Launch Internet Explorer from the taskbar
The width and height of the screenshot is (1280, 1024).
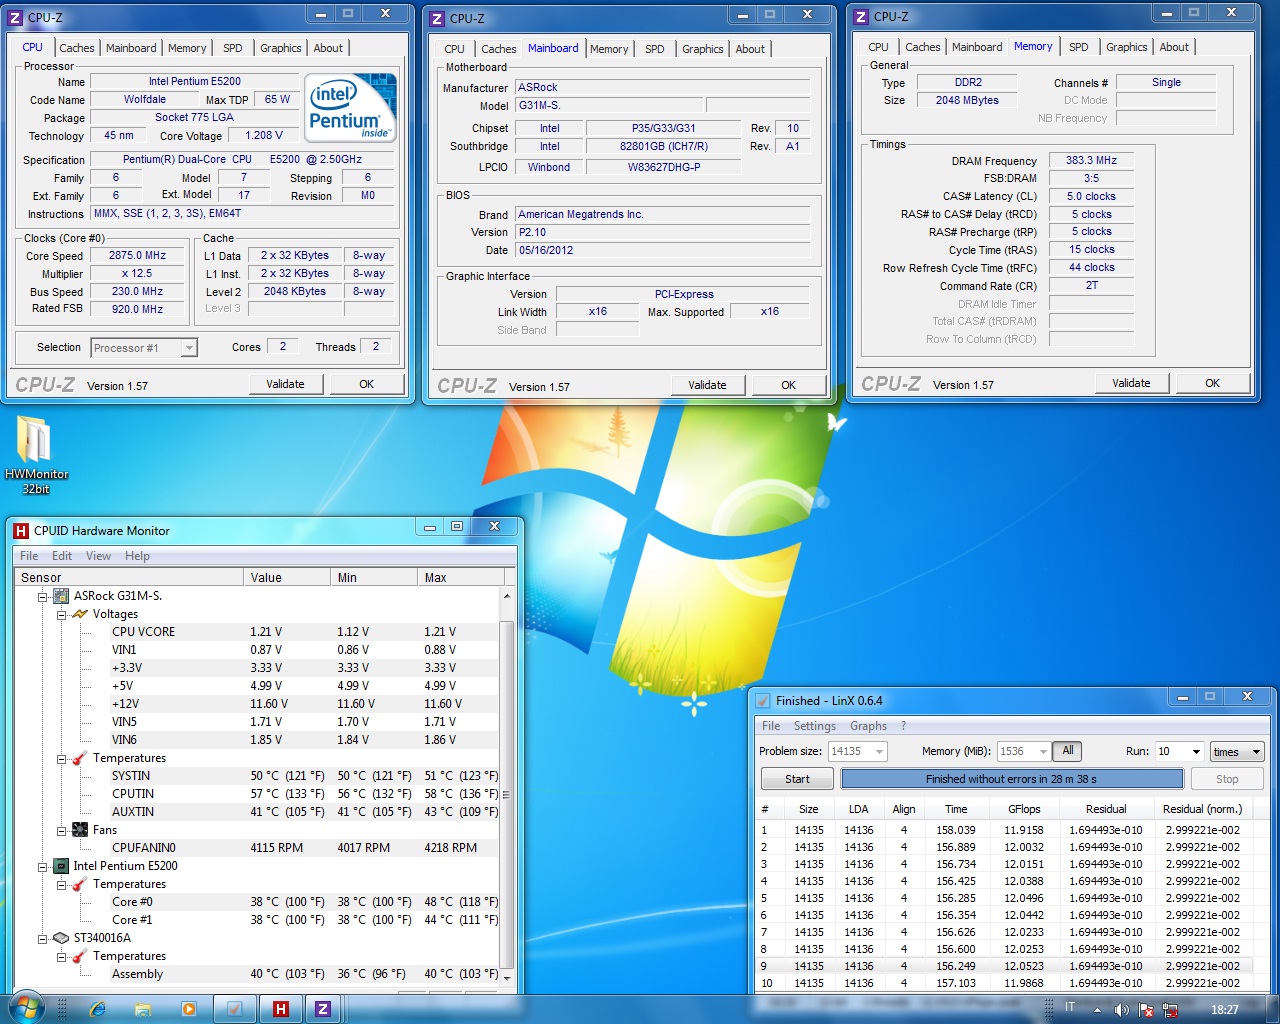tap(97, 1009)
